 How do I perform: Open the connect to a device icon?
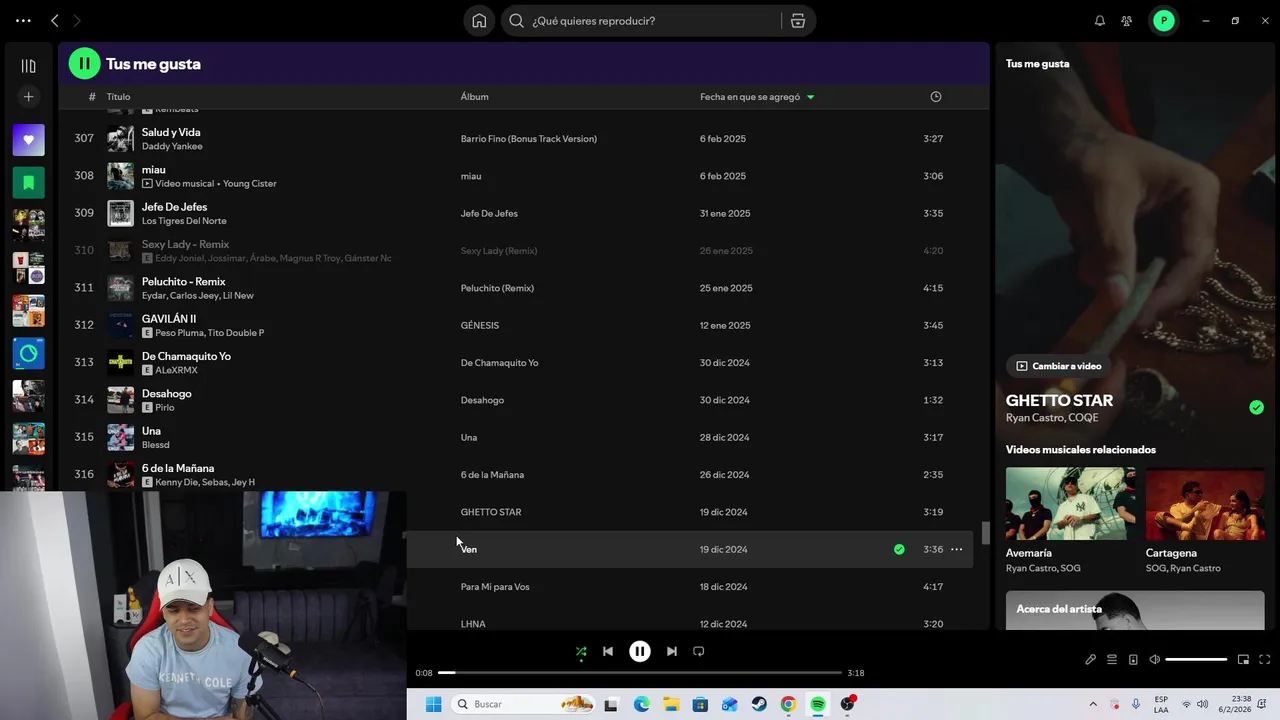click(x=1133, y=660)
